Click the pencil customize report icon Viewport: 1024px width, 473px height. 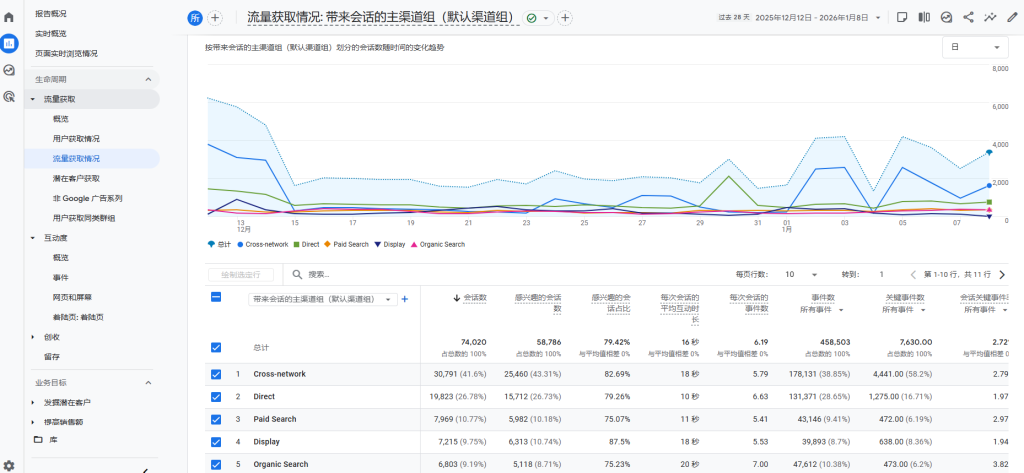[1012, 17]
